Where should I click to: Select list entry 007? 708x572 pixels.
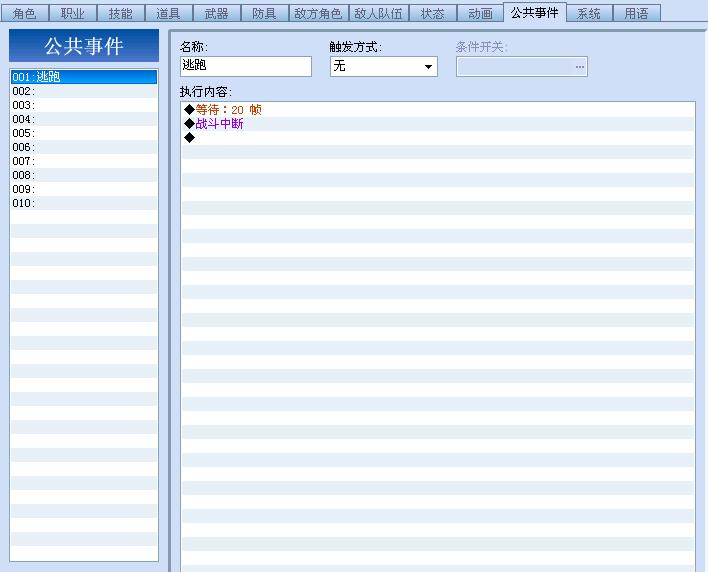[84, 161]
